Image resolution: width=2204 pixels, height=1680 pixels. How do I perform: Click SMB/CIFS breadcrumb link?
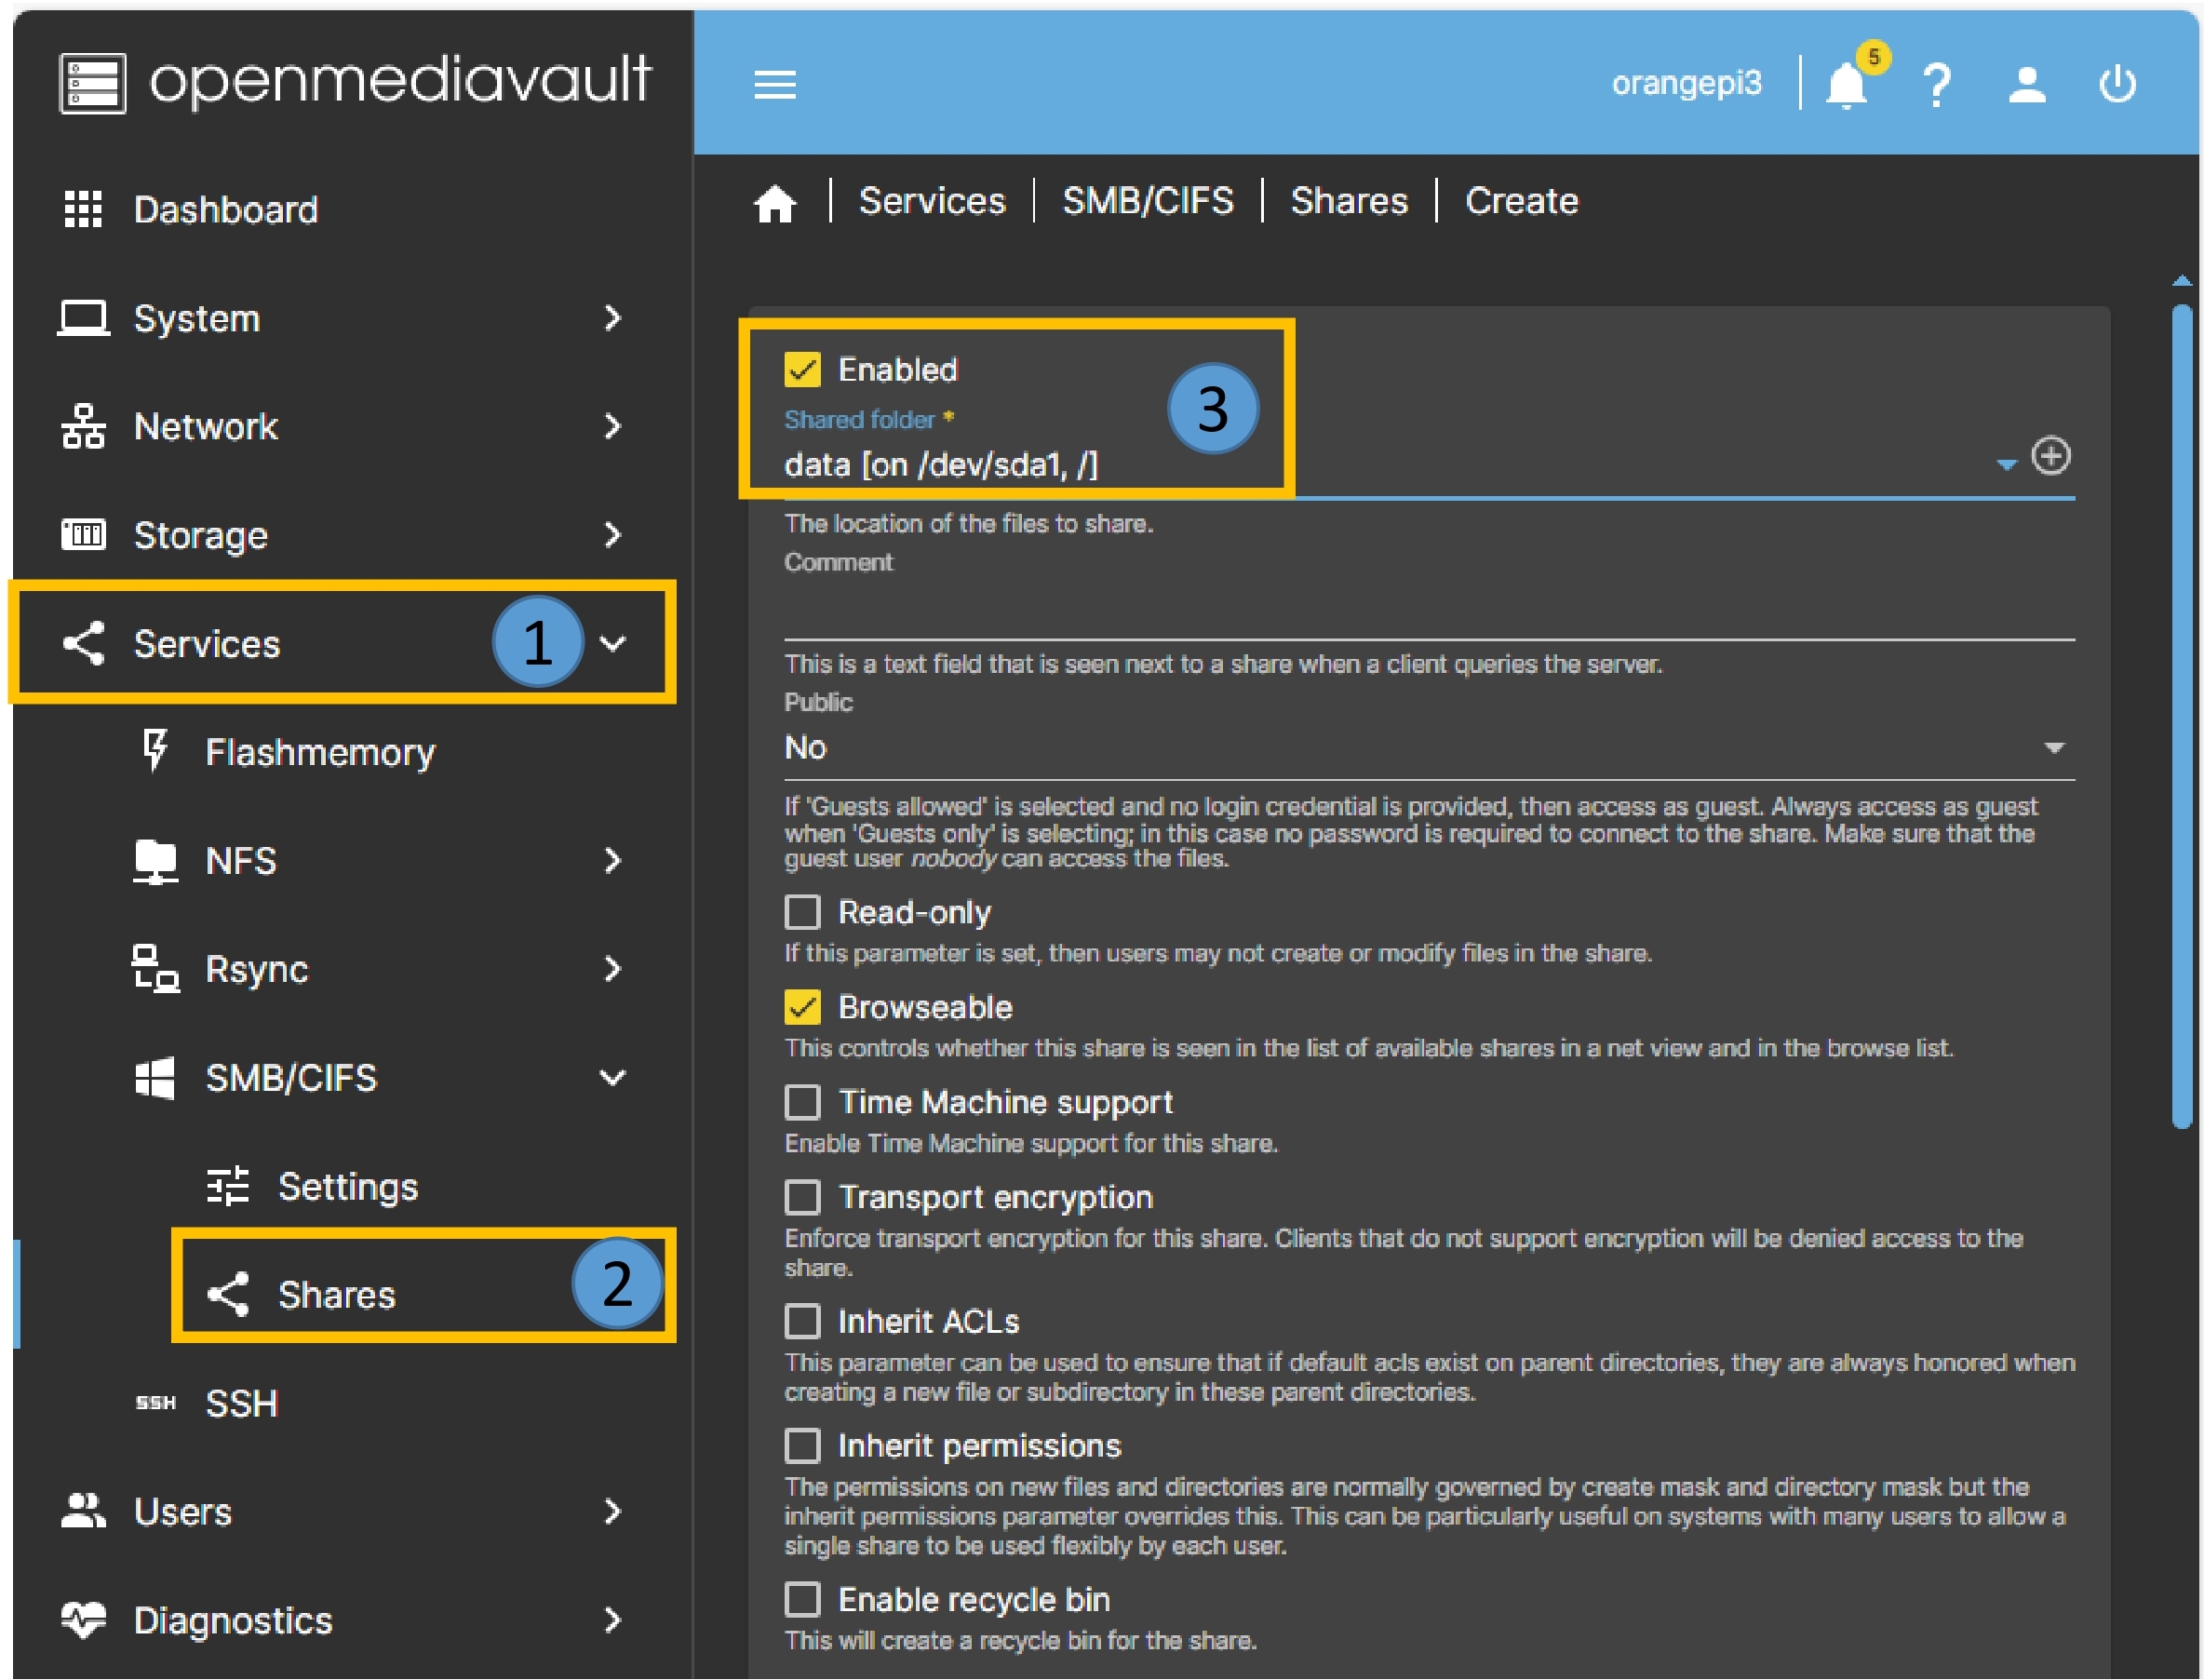(x=1148, y=201)
